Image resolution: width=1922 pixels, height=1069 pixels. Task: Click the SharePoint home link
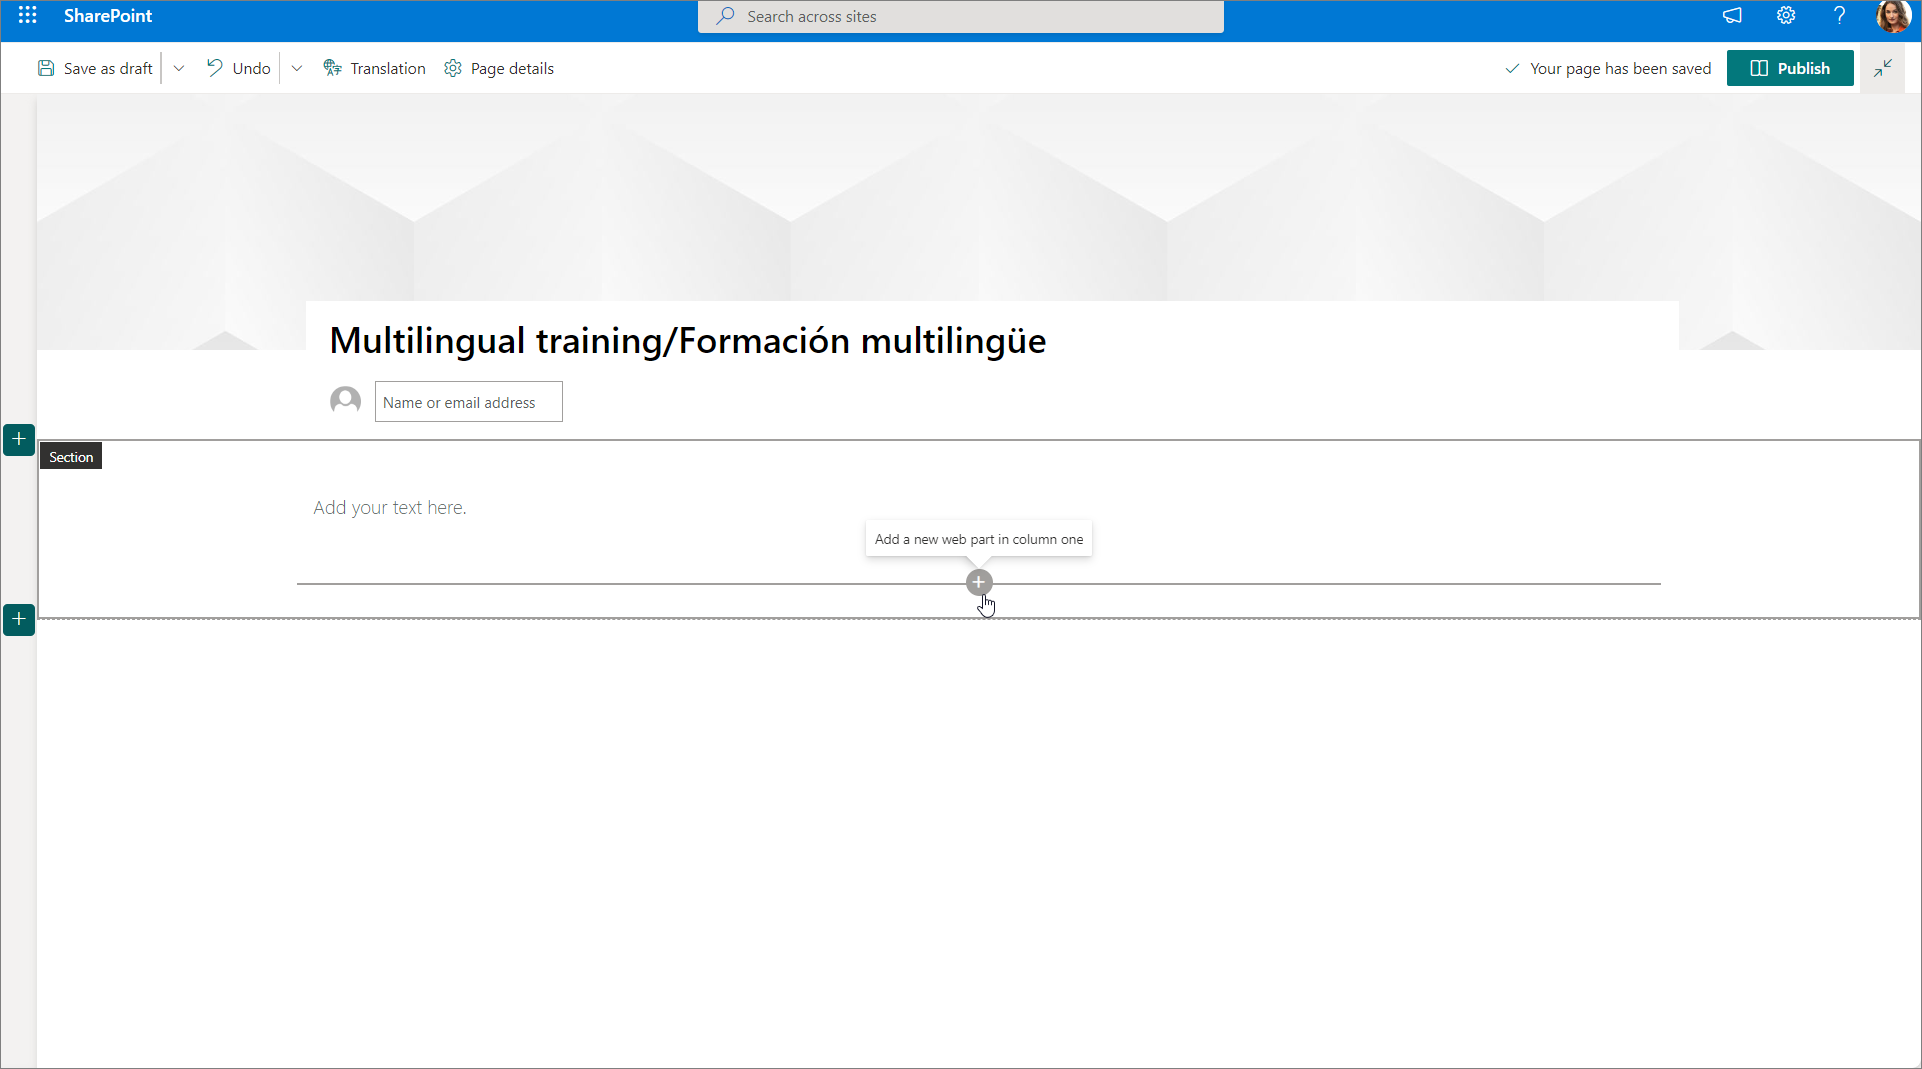[108, 16]
